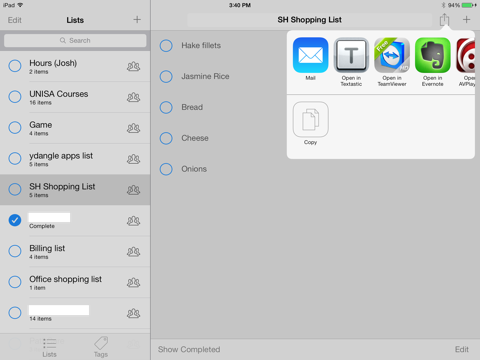Create a new list with plus icon
Image resolution: width=480 pixels, height=360 pixels.
coord(137,20)
